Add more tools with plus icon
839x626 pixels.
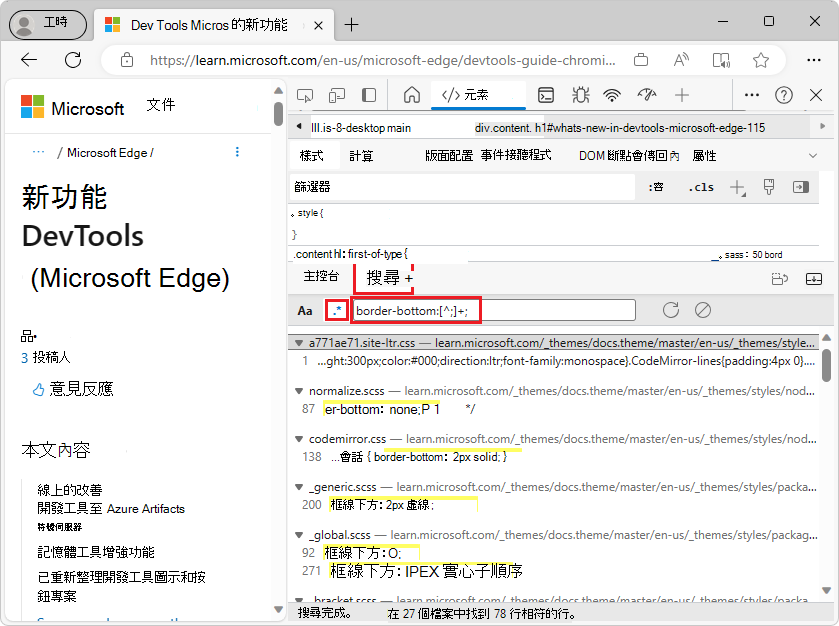[x=682, y=95]
